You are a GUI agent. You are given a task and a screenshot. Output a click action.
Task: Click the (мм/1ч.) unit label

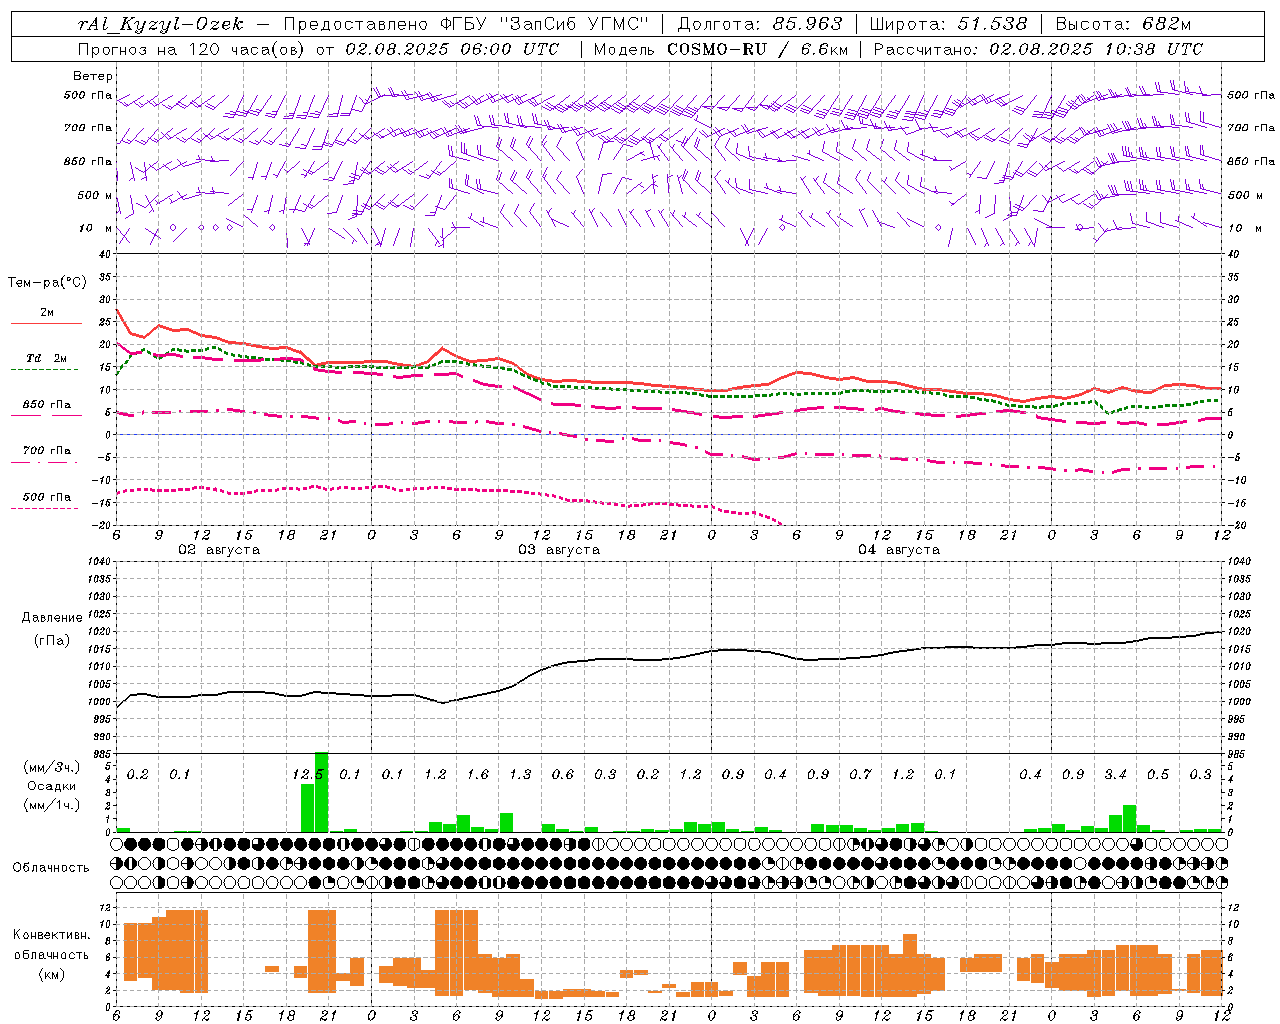(51, 805)
